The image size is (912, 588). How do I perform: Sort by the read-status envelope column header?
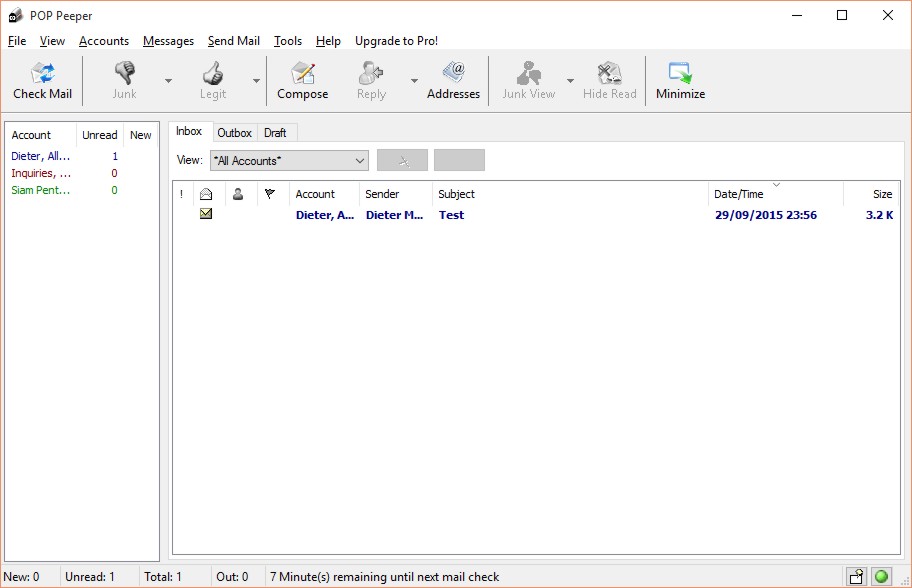[206, 194]
